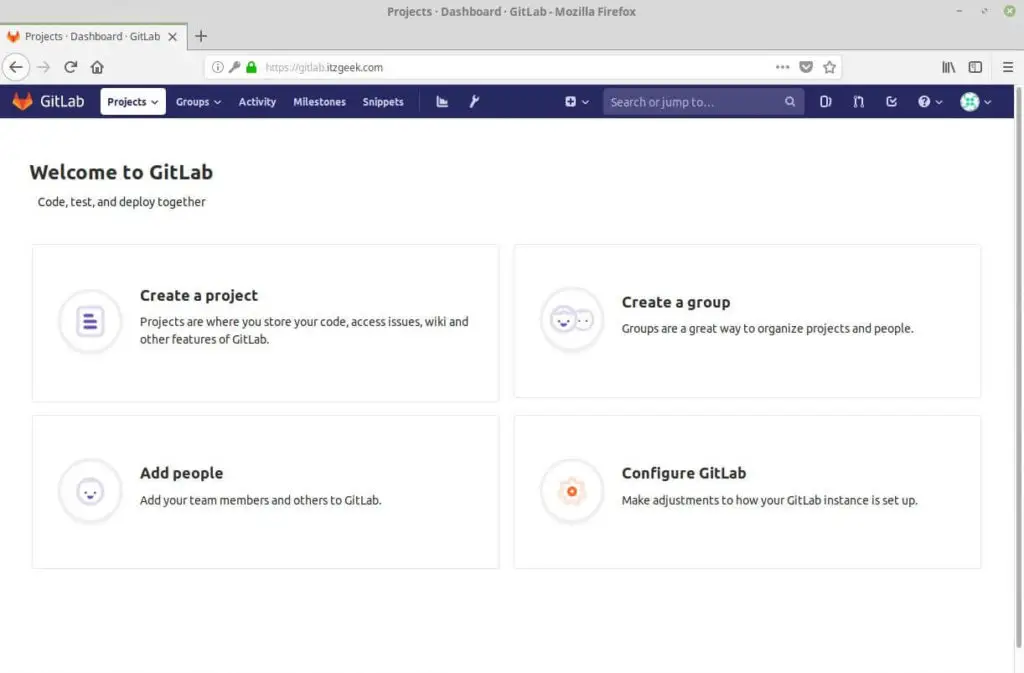Select the Create a project card
The height and width of the screenshot is (673, 1024).
[265, 323]
